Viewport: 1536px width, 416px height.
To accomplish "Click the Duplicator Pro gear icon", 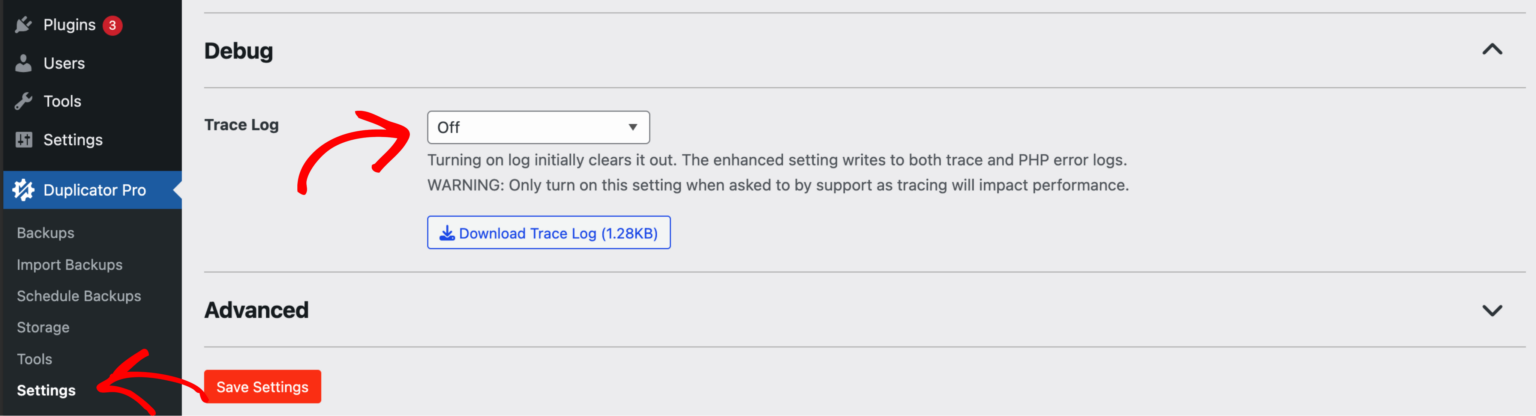I will click(x=24, y=190).
